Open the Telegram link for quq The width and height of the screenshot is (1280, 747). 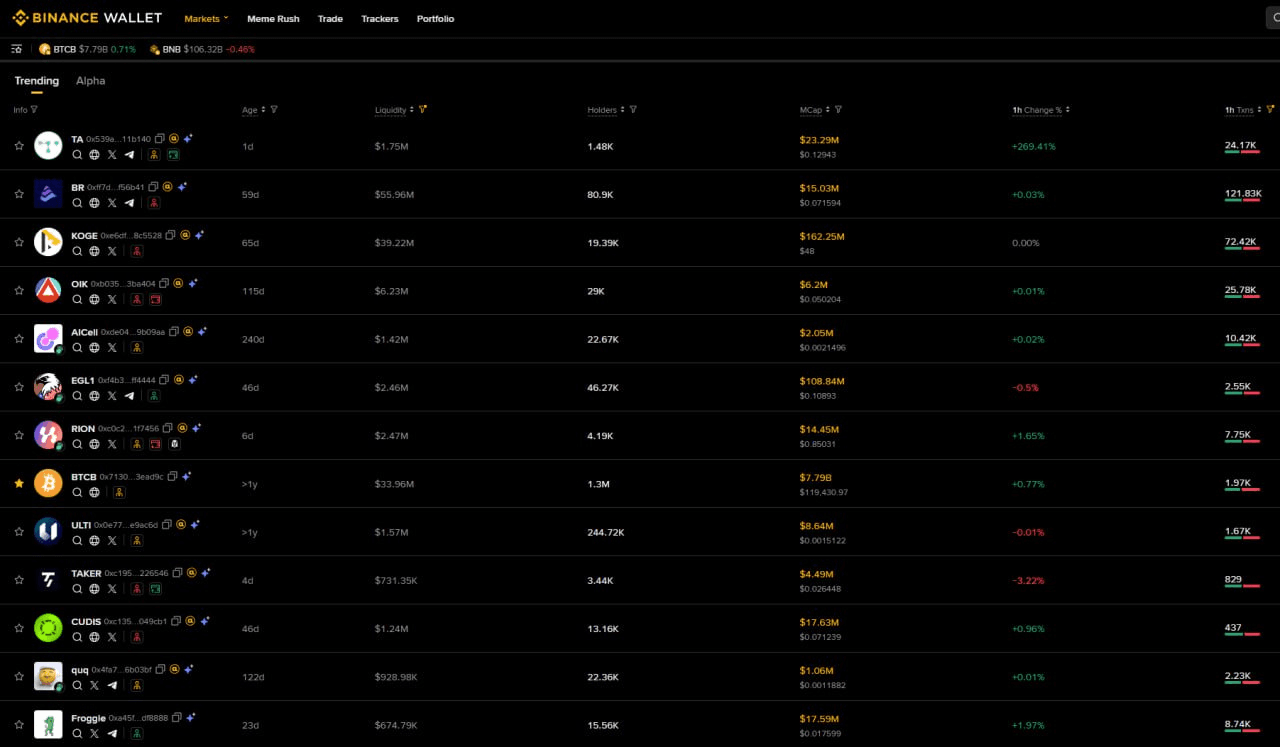point(112,686)
